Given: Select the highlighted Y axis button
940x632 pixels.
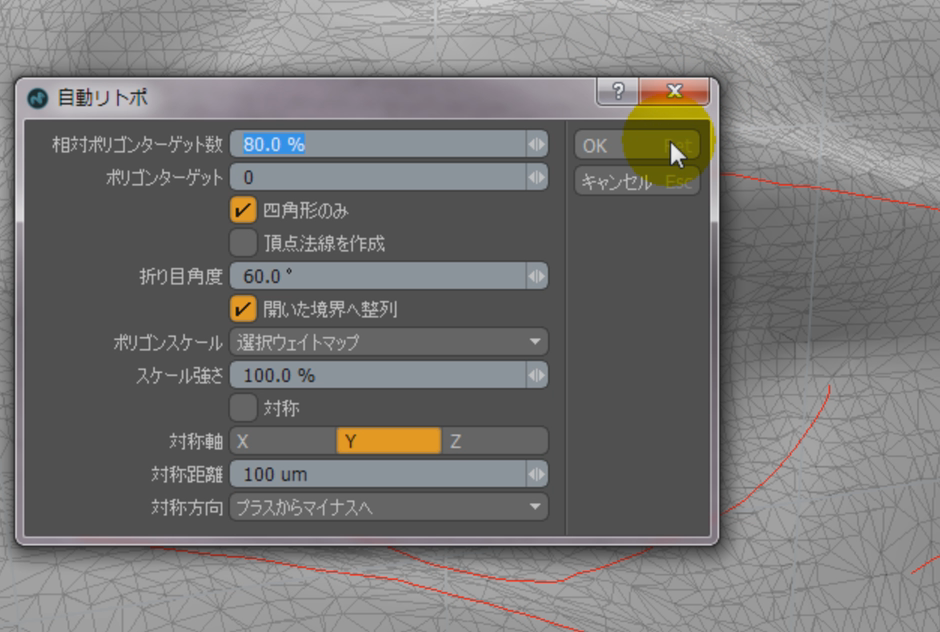Looking at the screenshot, I should pos(389,441).
